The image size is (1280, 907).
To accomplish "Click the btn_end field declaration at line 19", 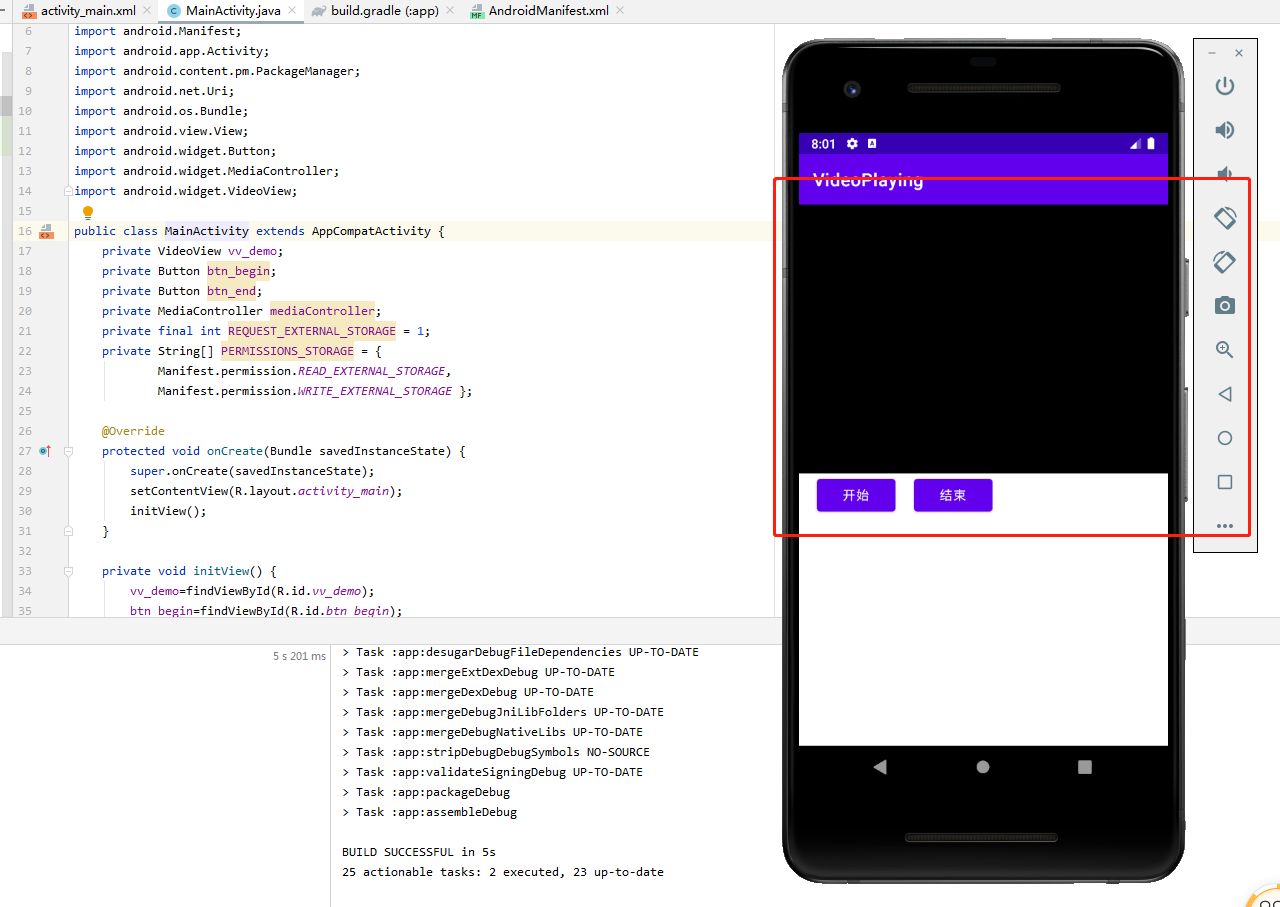I will tap(232, 291).
